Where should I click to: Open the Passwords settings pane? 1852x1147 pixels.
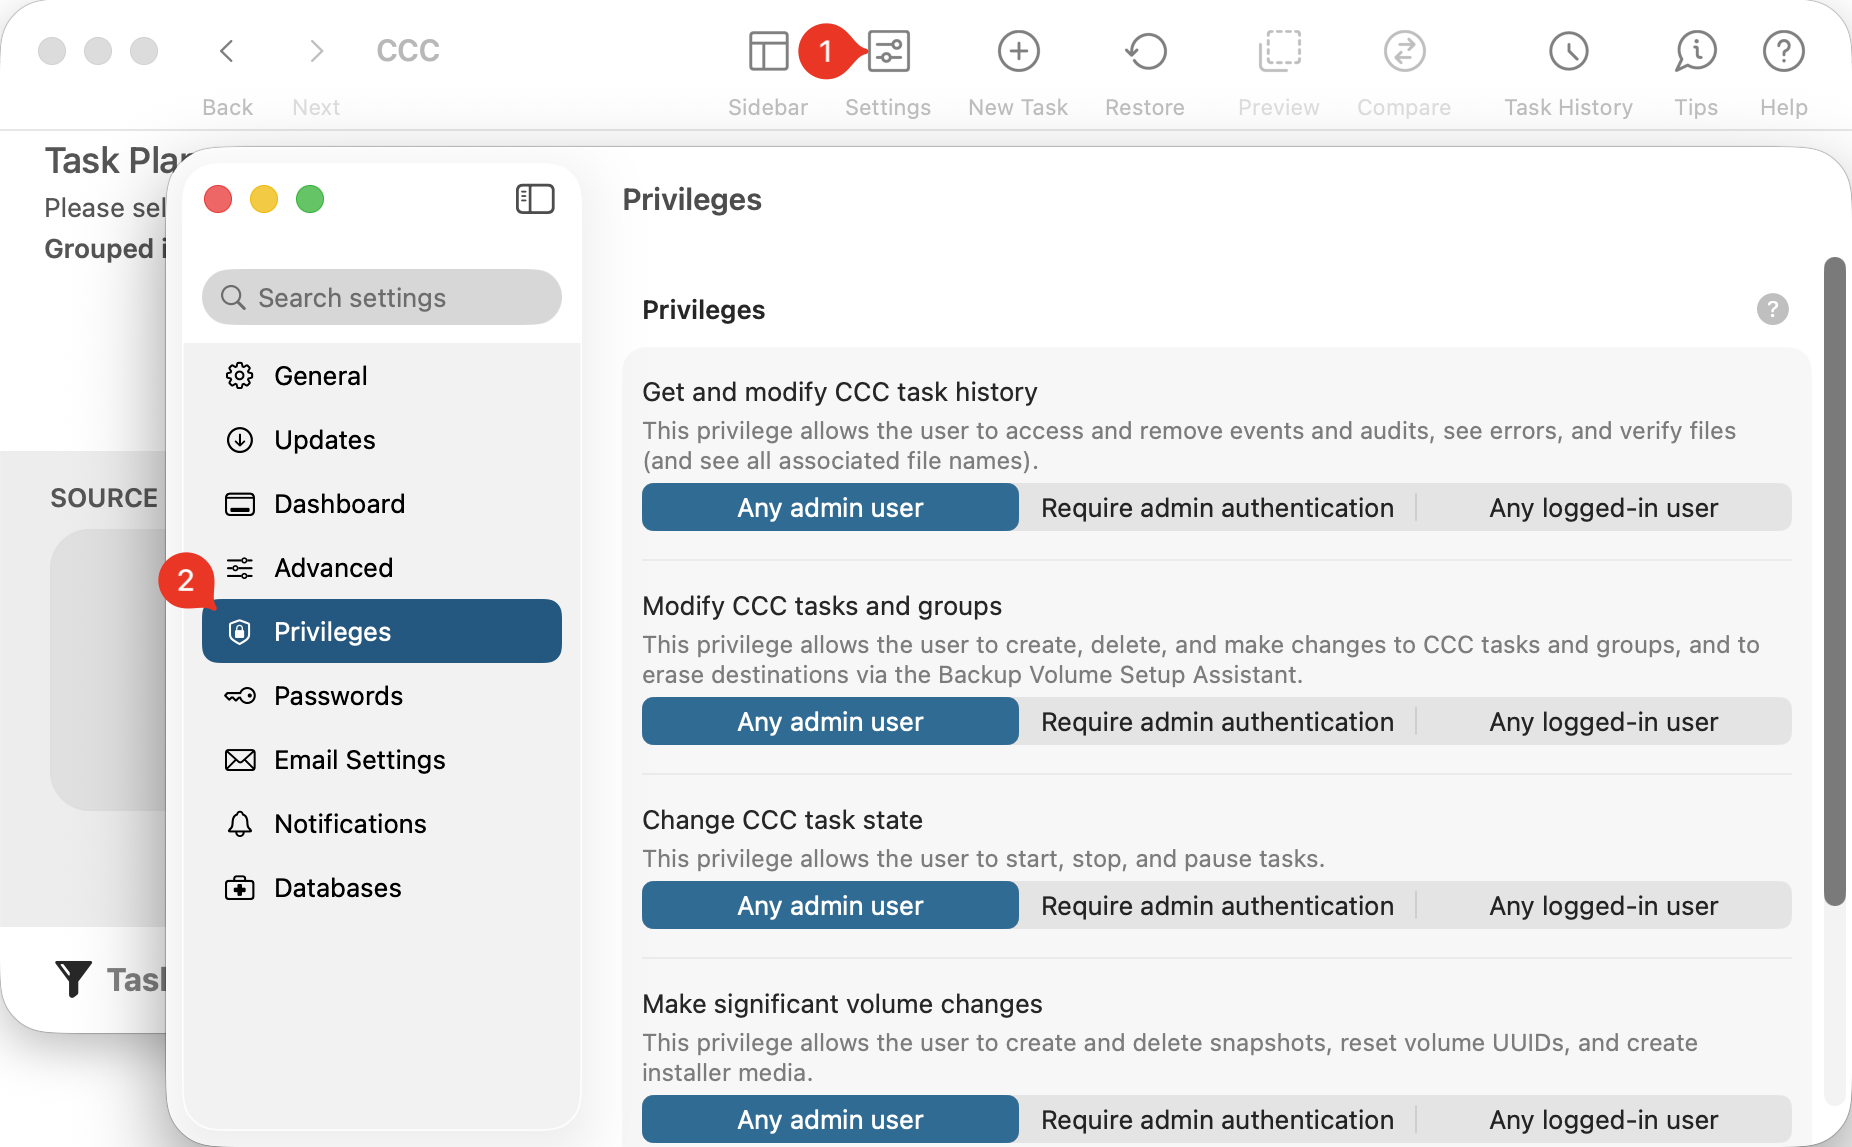382,696
